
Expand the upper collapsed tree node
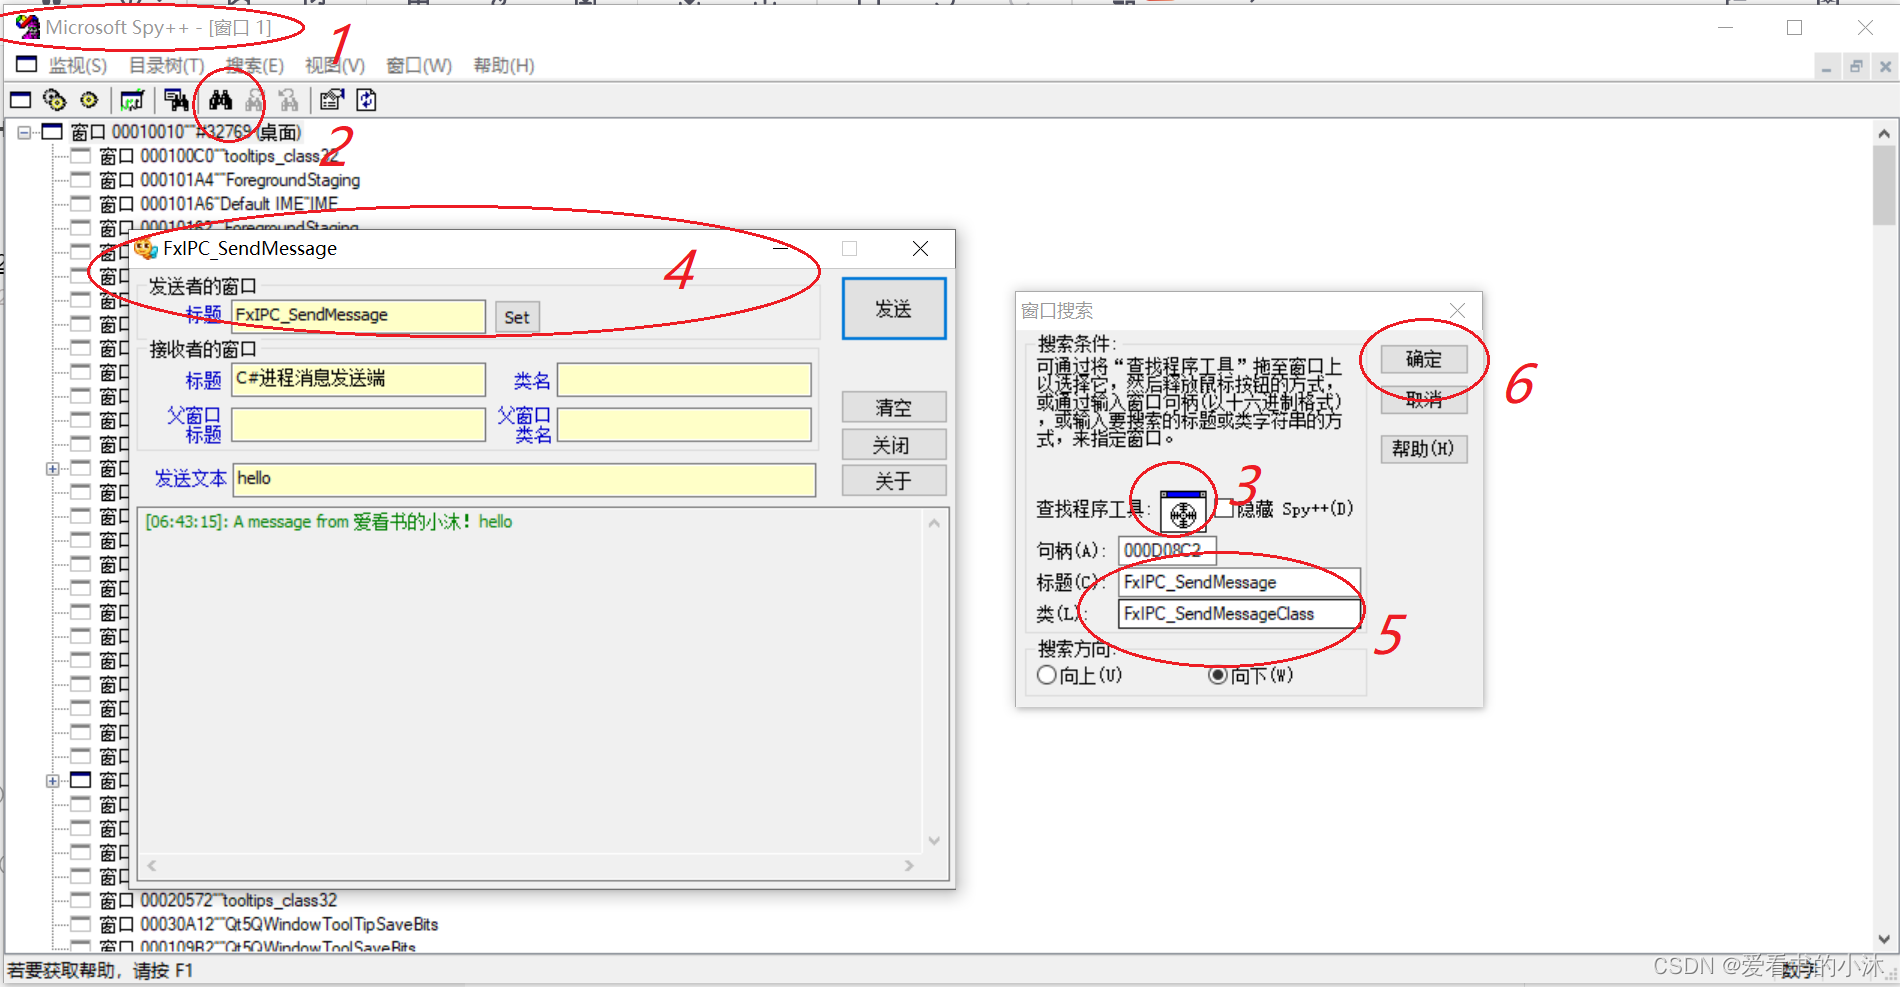click(x=52, y=469)
